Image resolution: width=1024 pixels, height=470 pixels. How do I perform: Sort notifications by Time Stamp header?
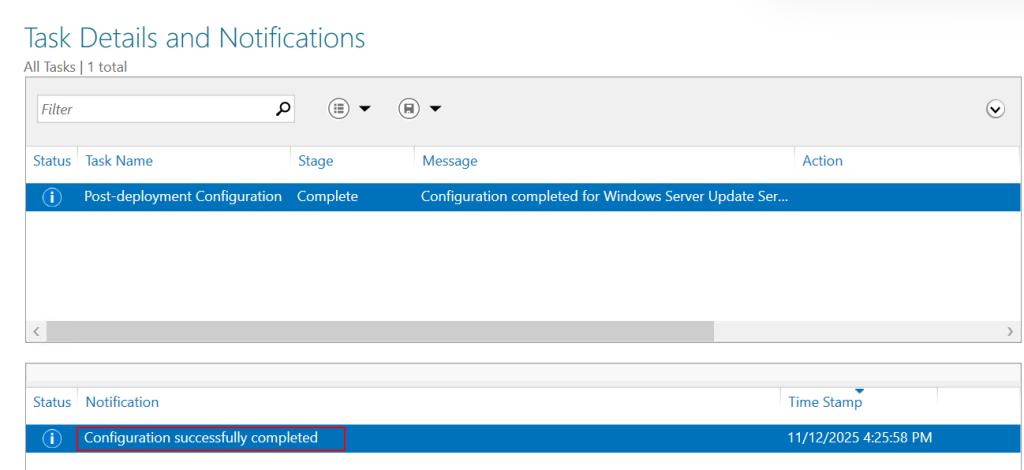click(825, 402)
